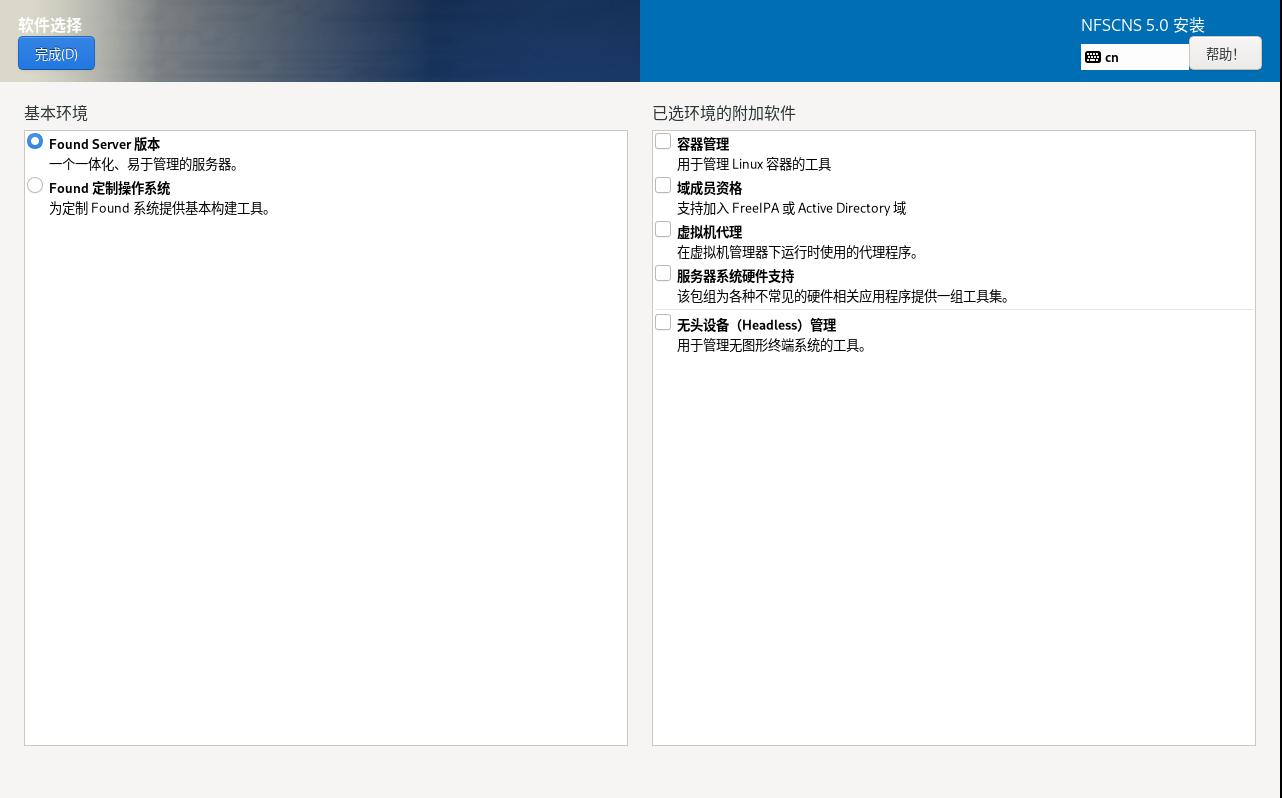Click the 基本环境 section heading
1282x798 pixels.
[56, 113]
